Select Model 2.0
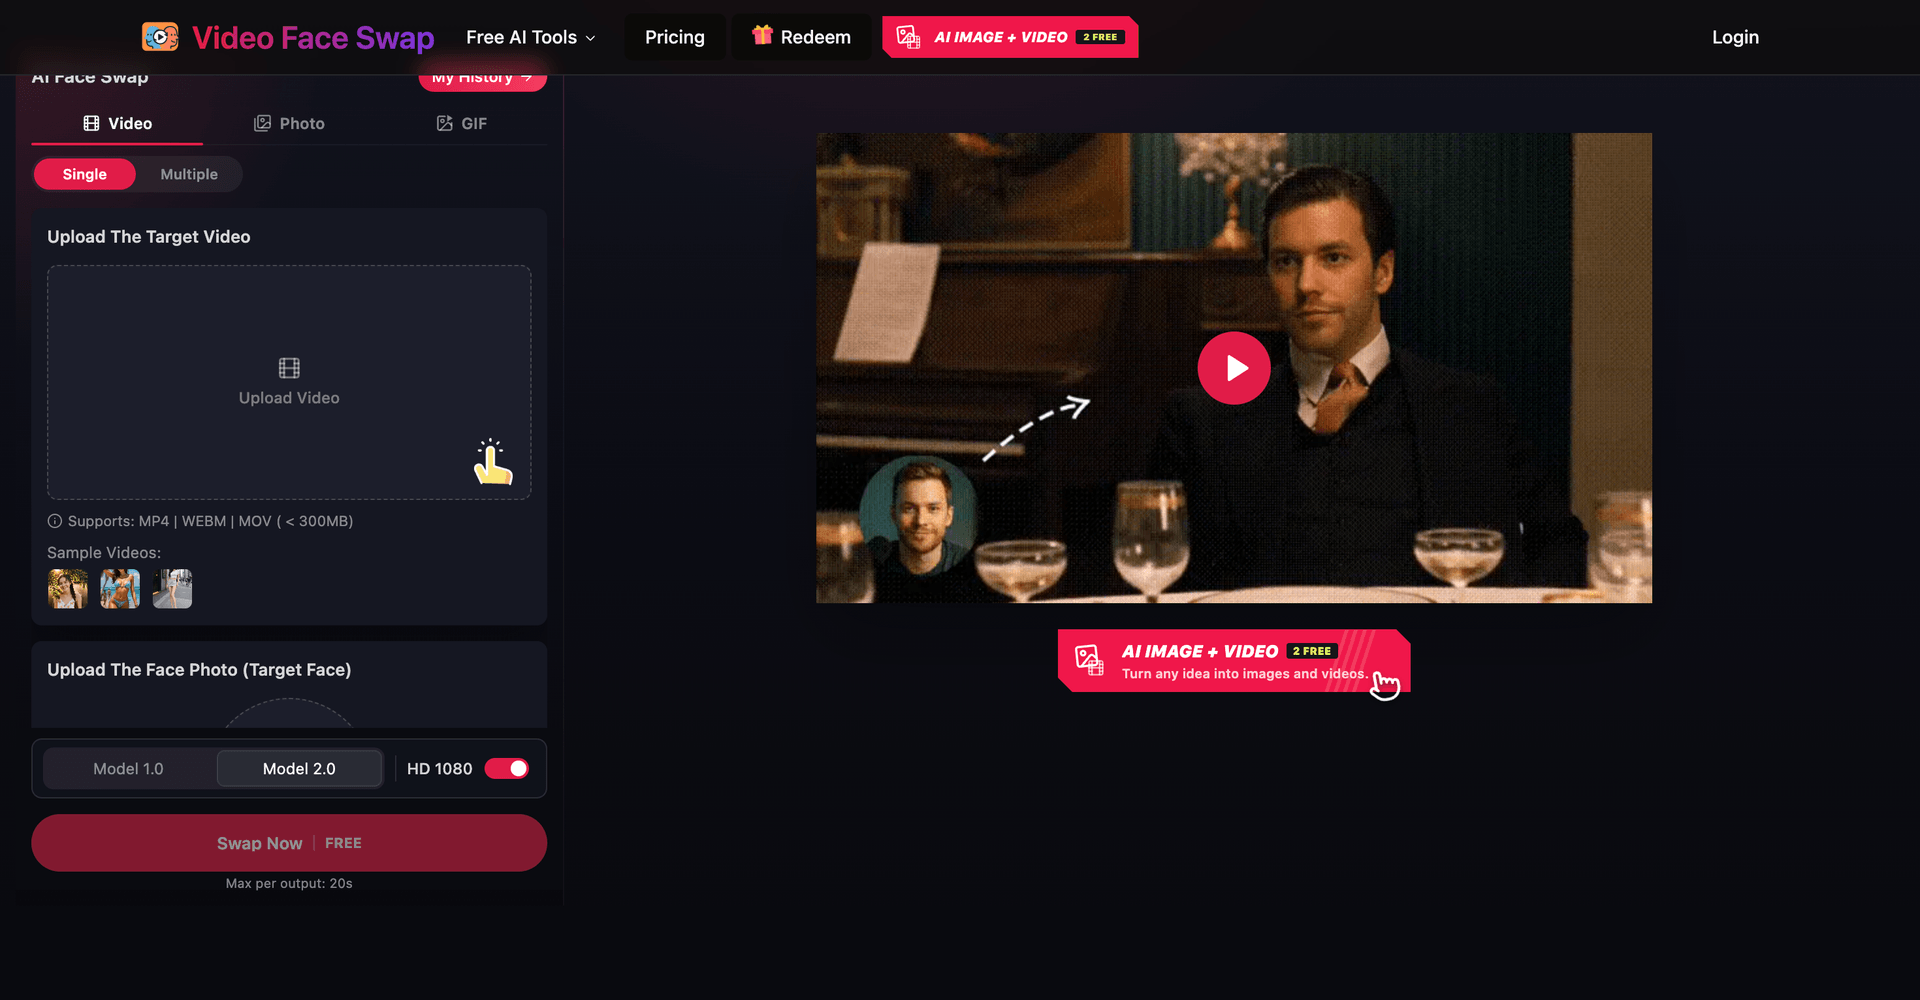Image resolution: width=1920 pixels, height=1000 pixels. click(x=299, y=769)
